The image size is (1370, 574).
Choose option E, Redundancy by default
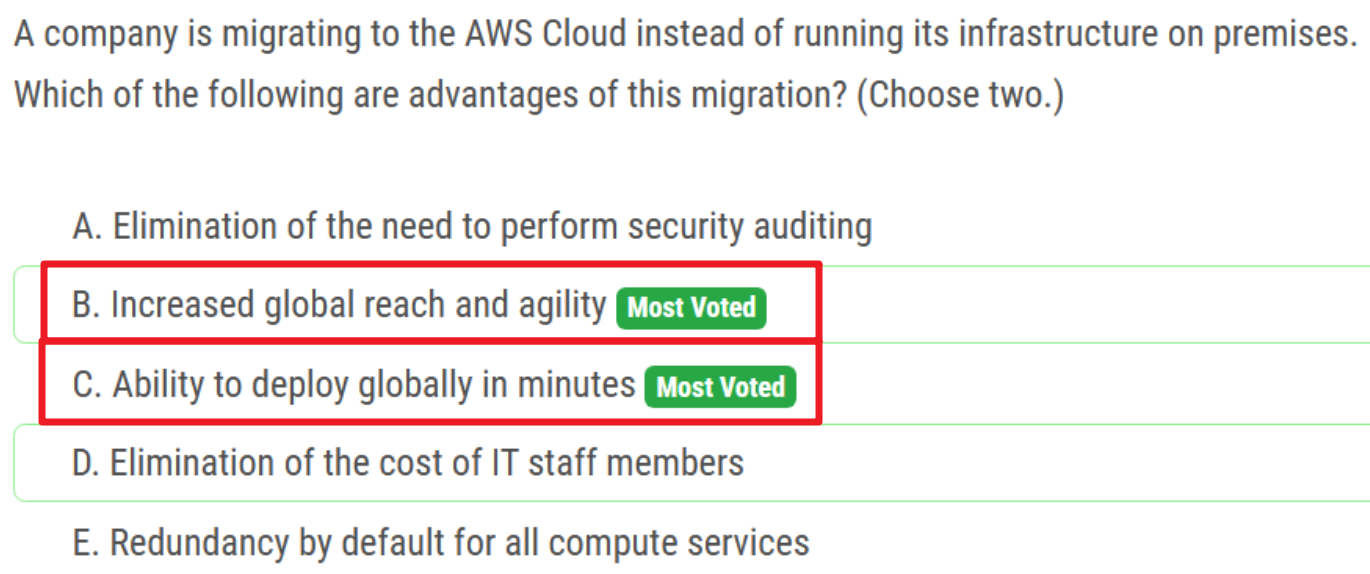441,543
